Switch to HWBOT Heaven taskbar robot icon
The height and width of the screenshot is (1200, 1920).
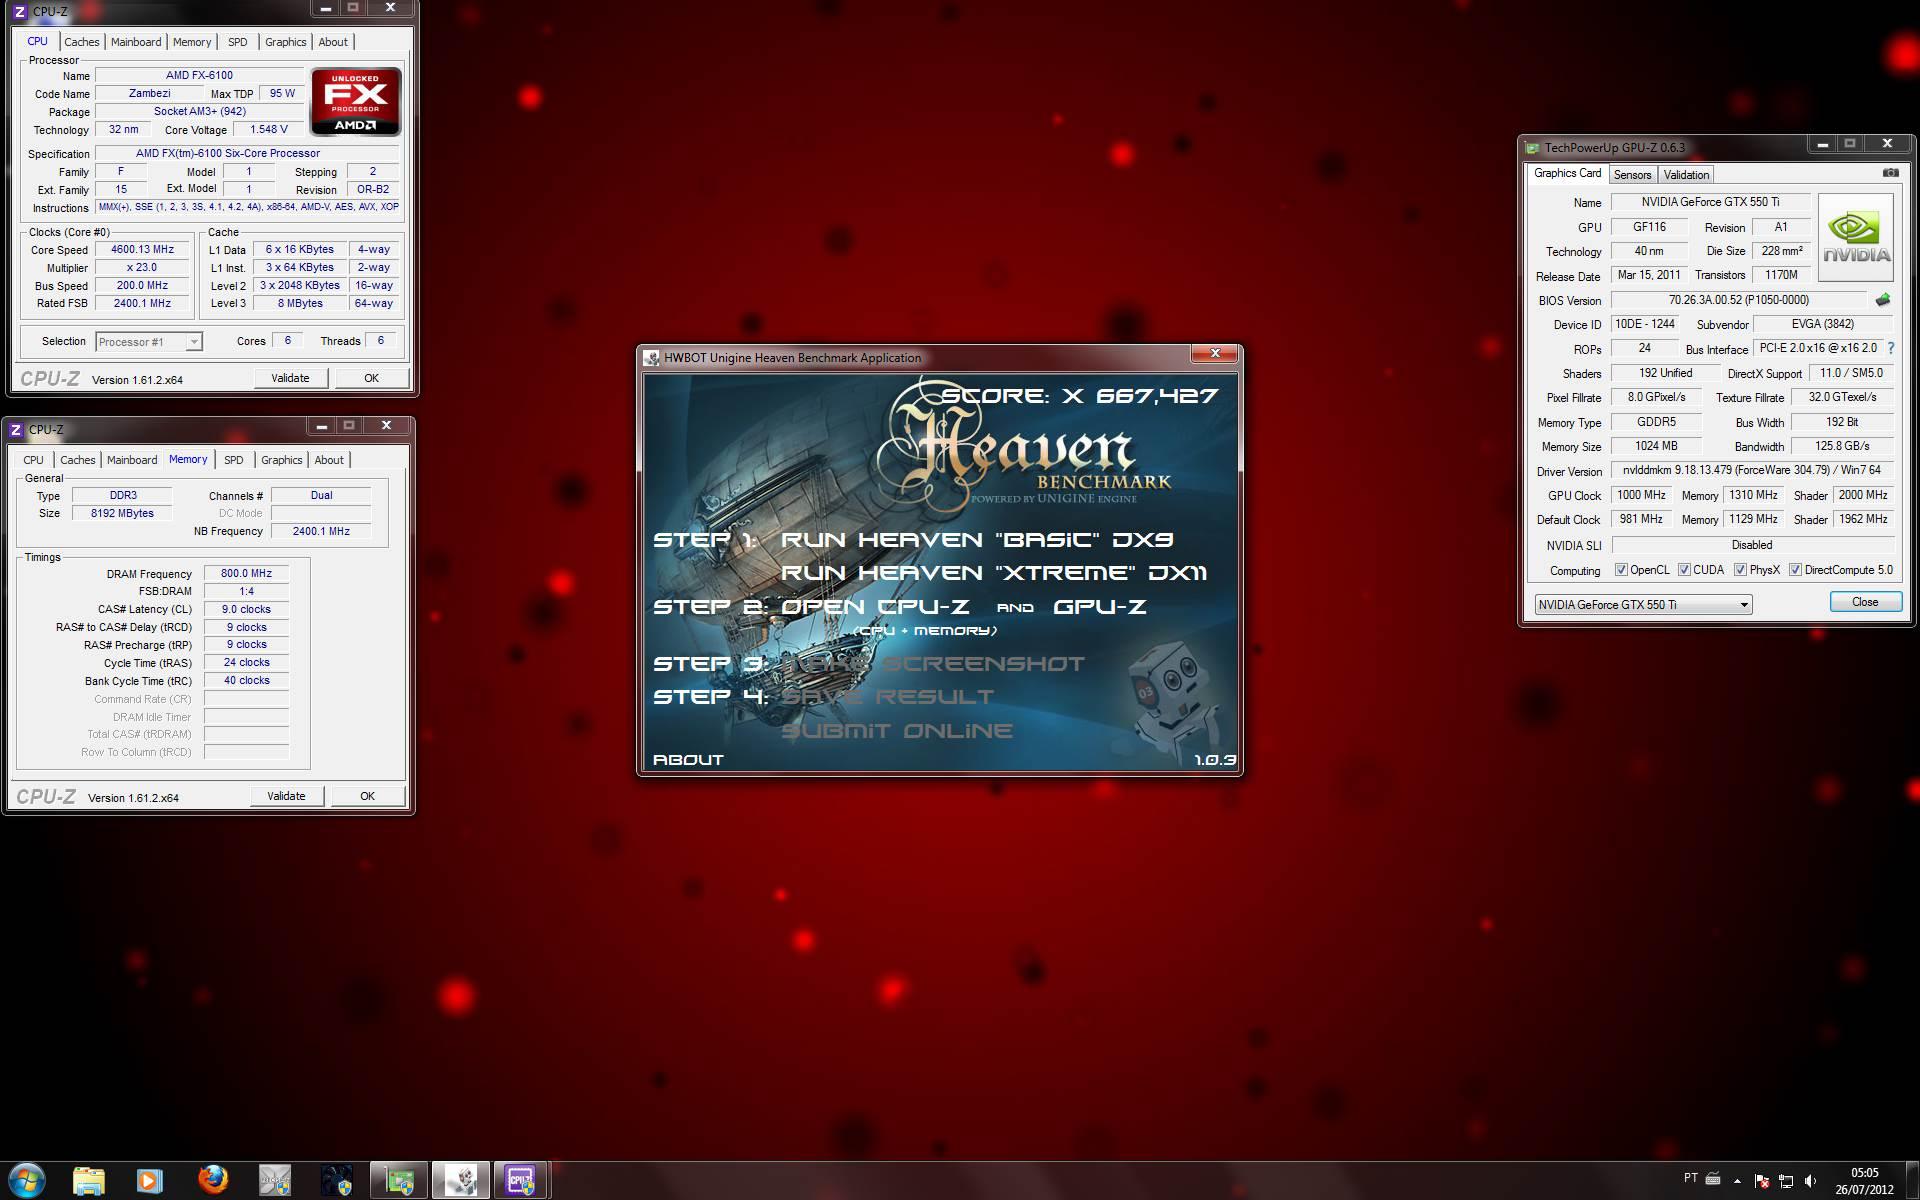(x=461, y=1181)
